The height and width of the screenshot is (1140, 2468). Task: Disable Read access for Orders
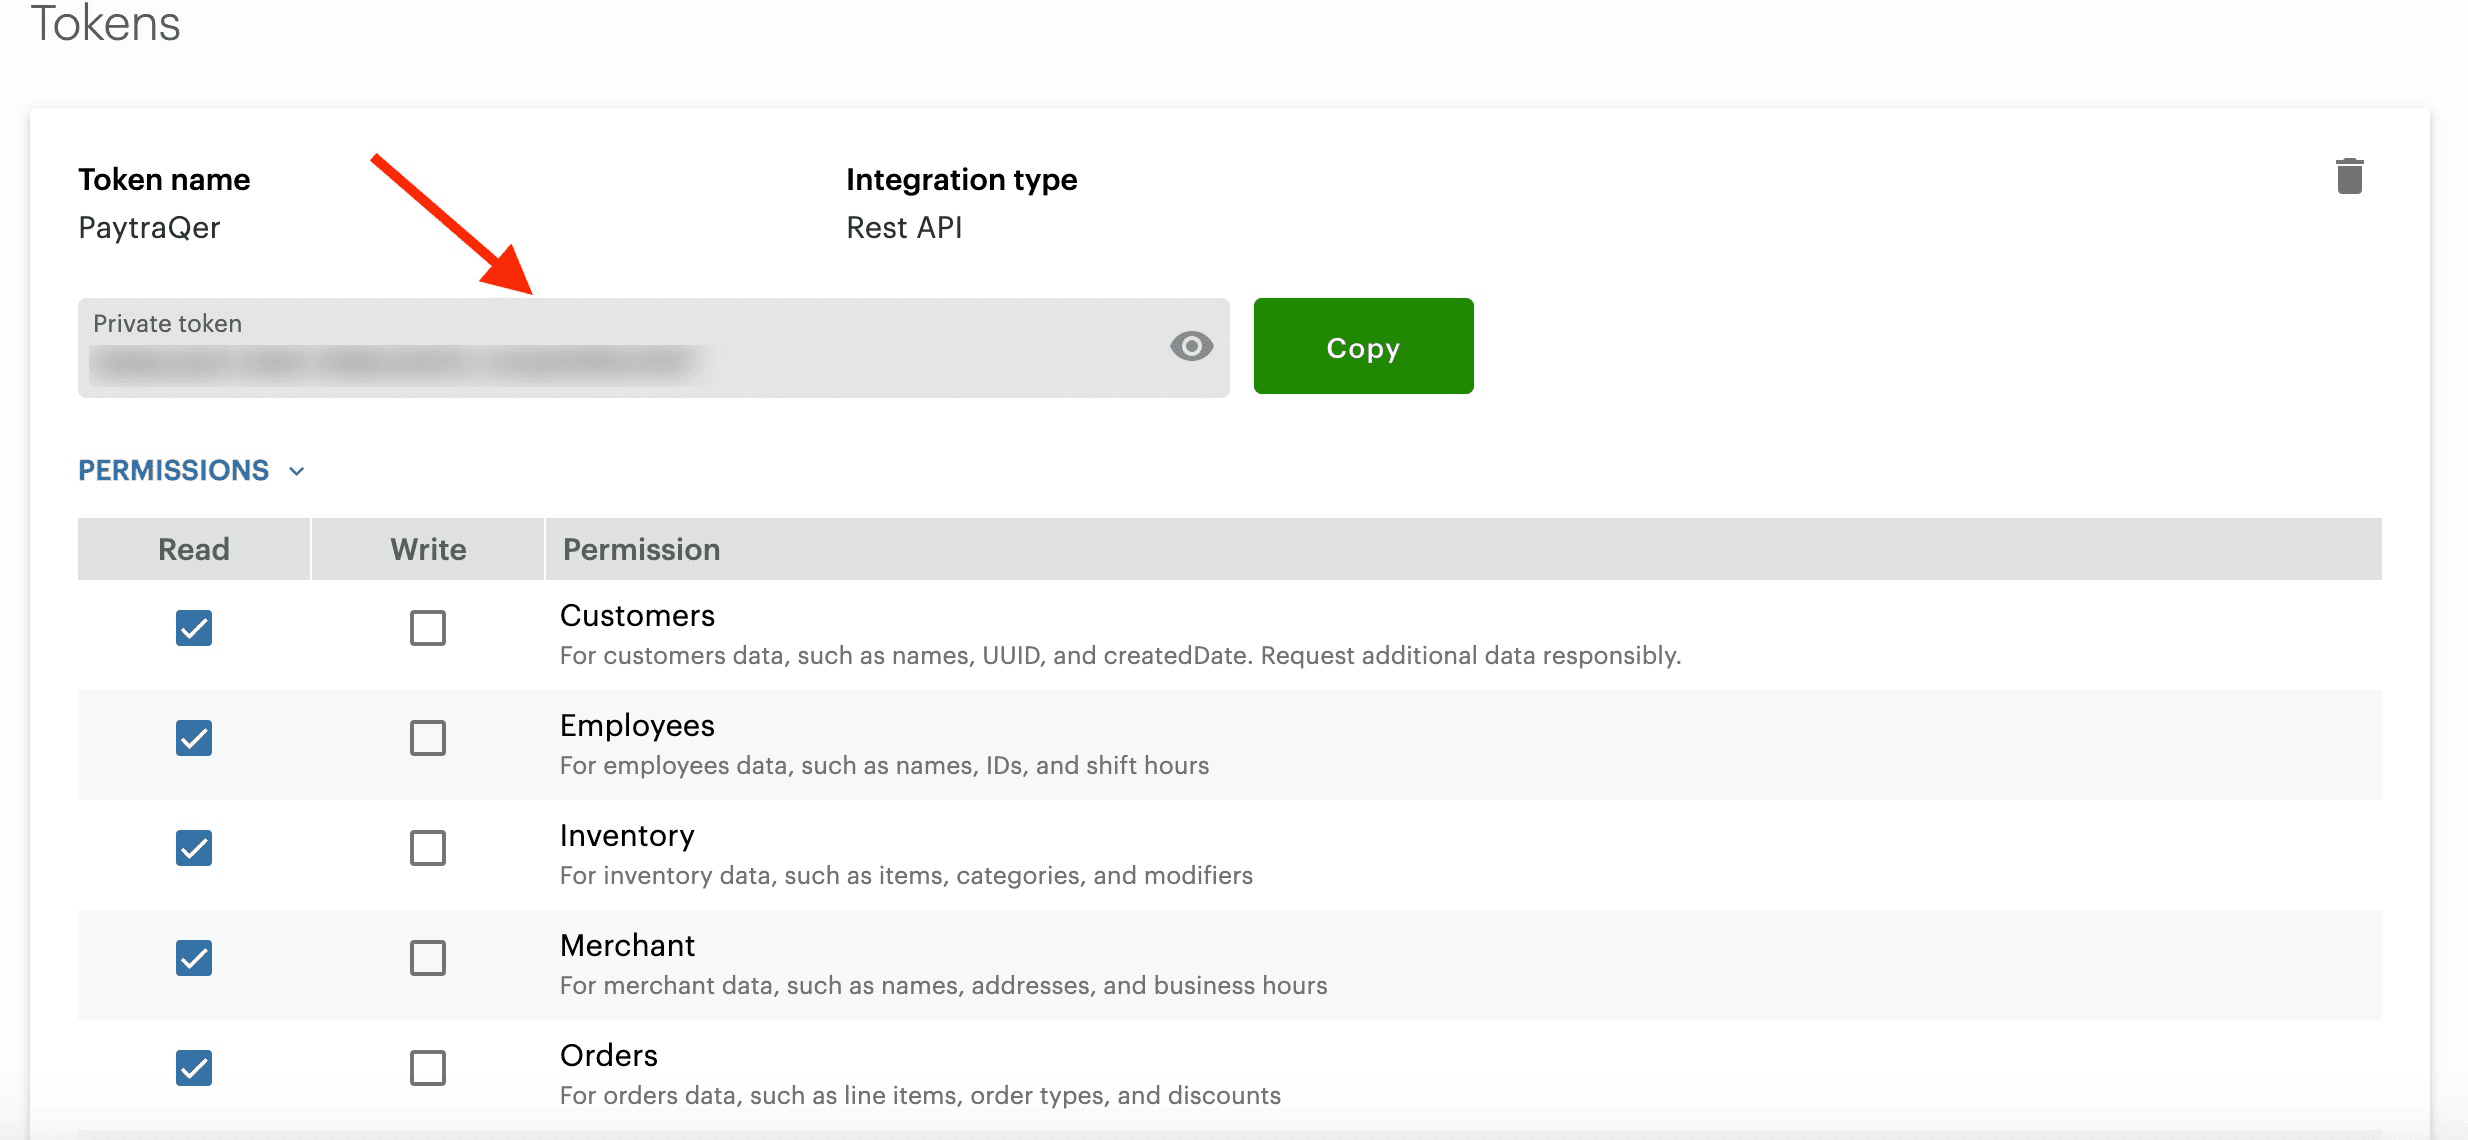(193, 1069)
